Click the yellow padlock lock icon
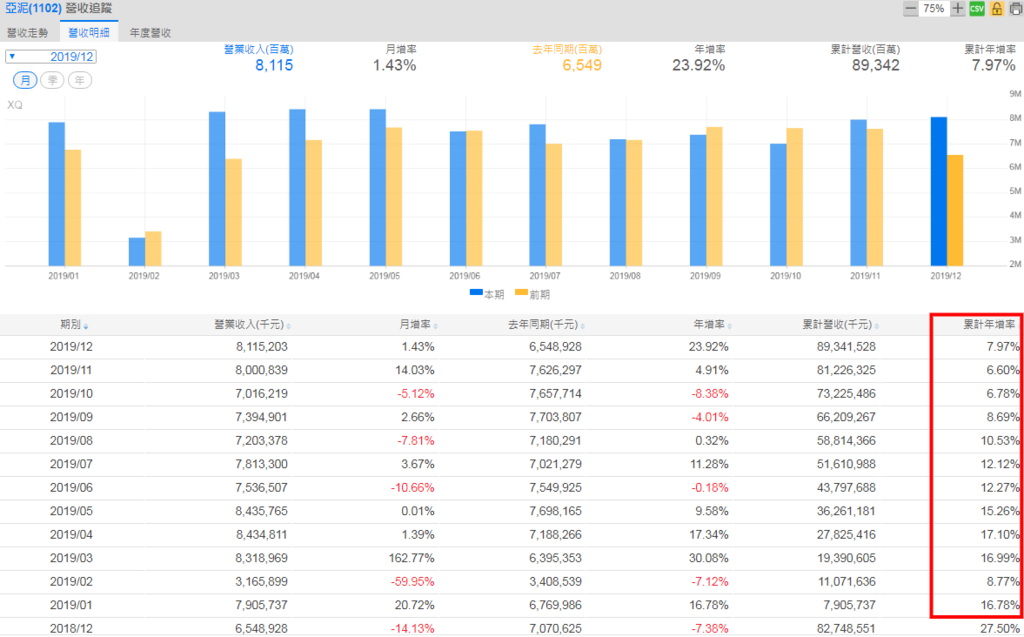 (997, 8)
